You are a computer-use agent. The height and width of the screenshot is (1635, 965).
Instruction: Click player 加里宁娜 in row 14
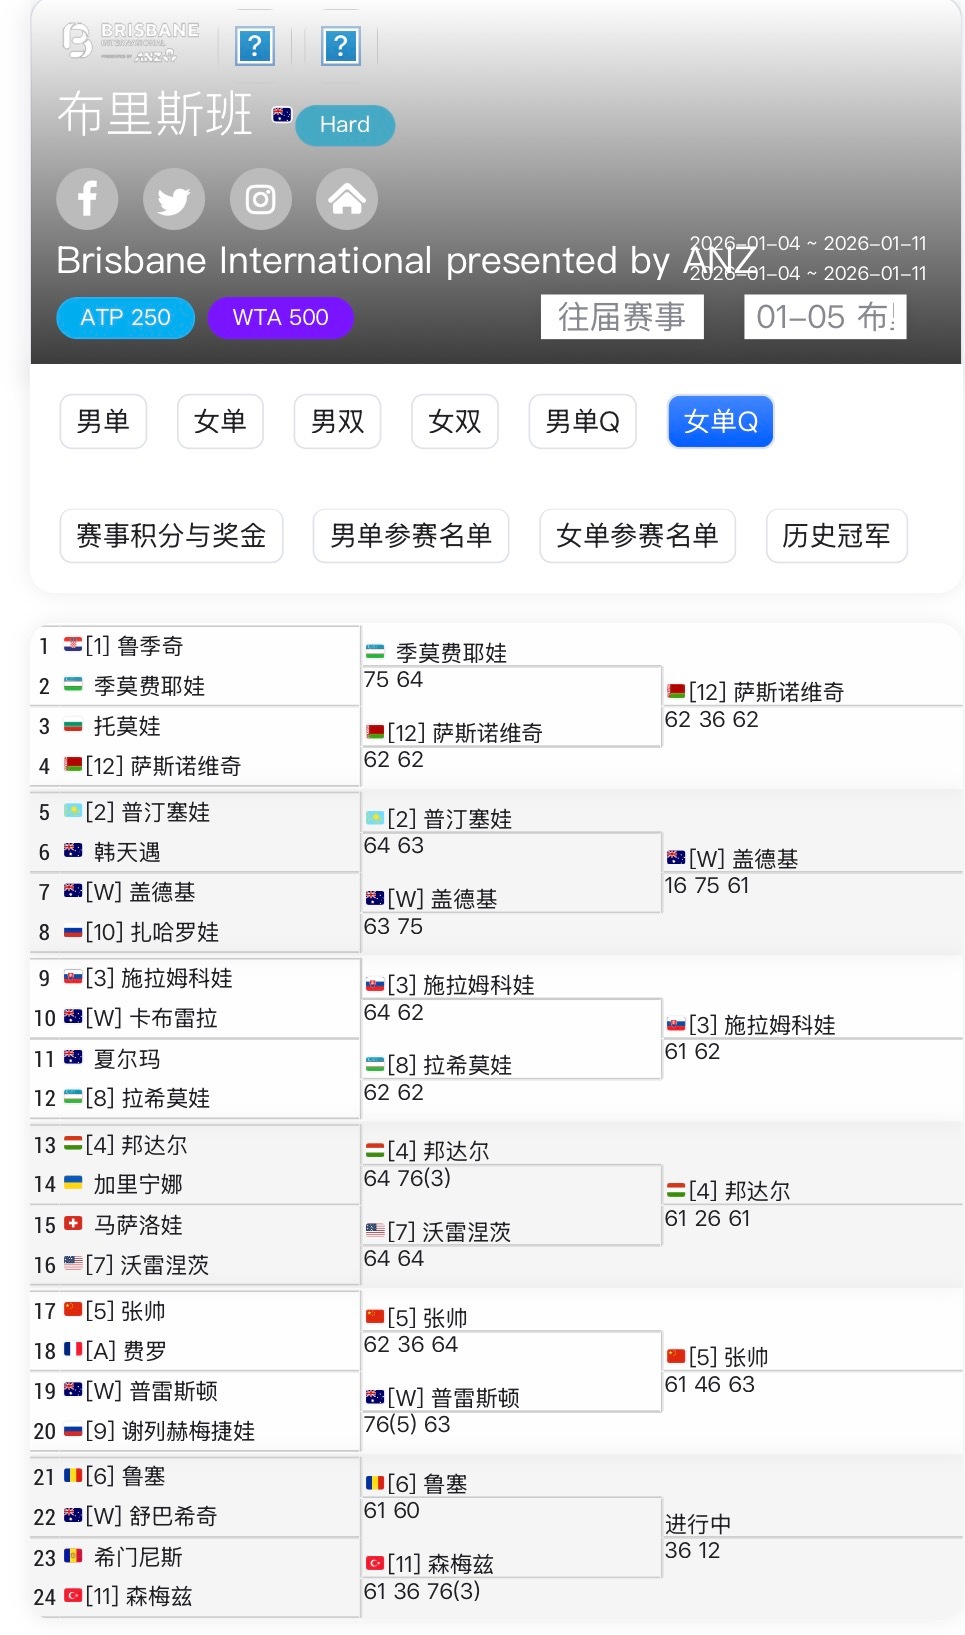click(138, 1184)
